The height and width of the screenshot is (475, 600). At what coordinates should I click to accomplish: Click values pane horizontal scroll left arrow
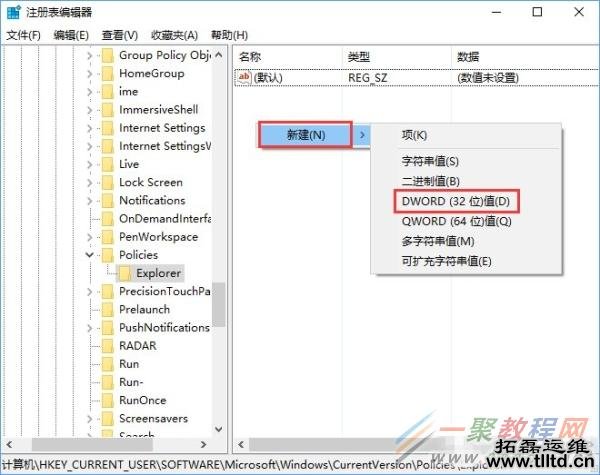coord(241,445)
